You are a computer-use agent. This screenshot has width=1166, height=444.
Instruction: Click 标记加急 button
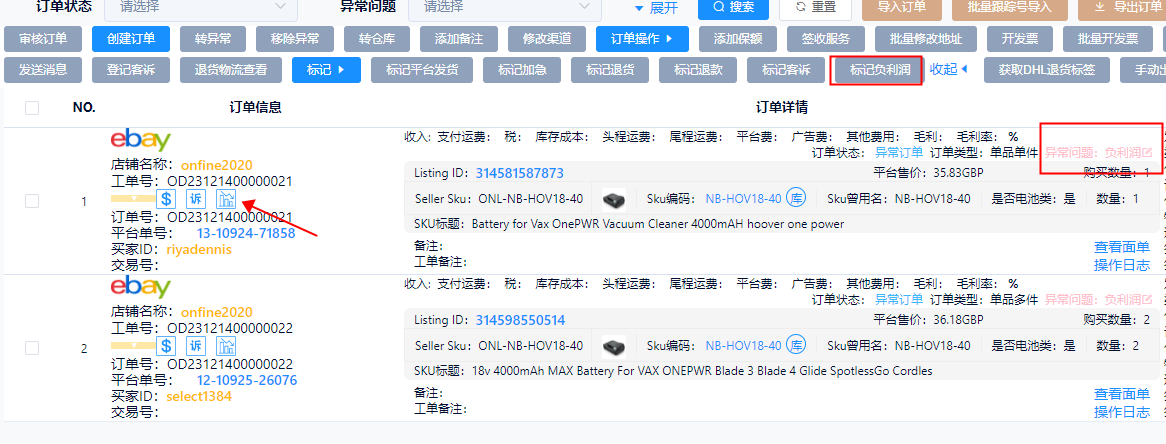click(x=522, y=70)
